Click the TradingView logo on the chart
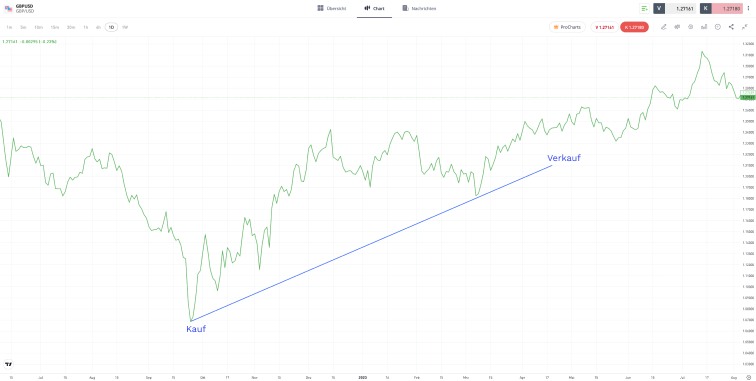 (x=8, y=364)
